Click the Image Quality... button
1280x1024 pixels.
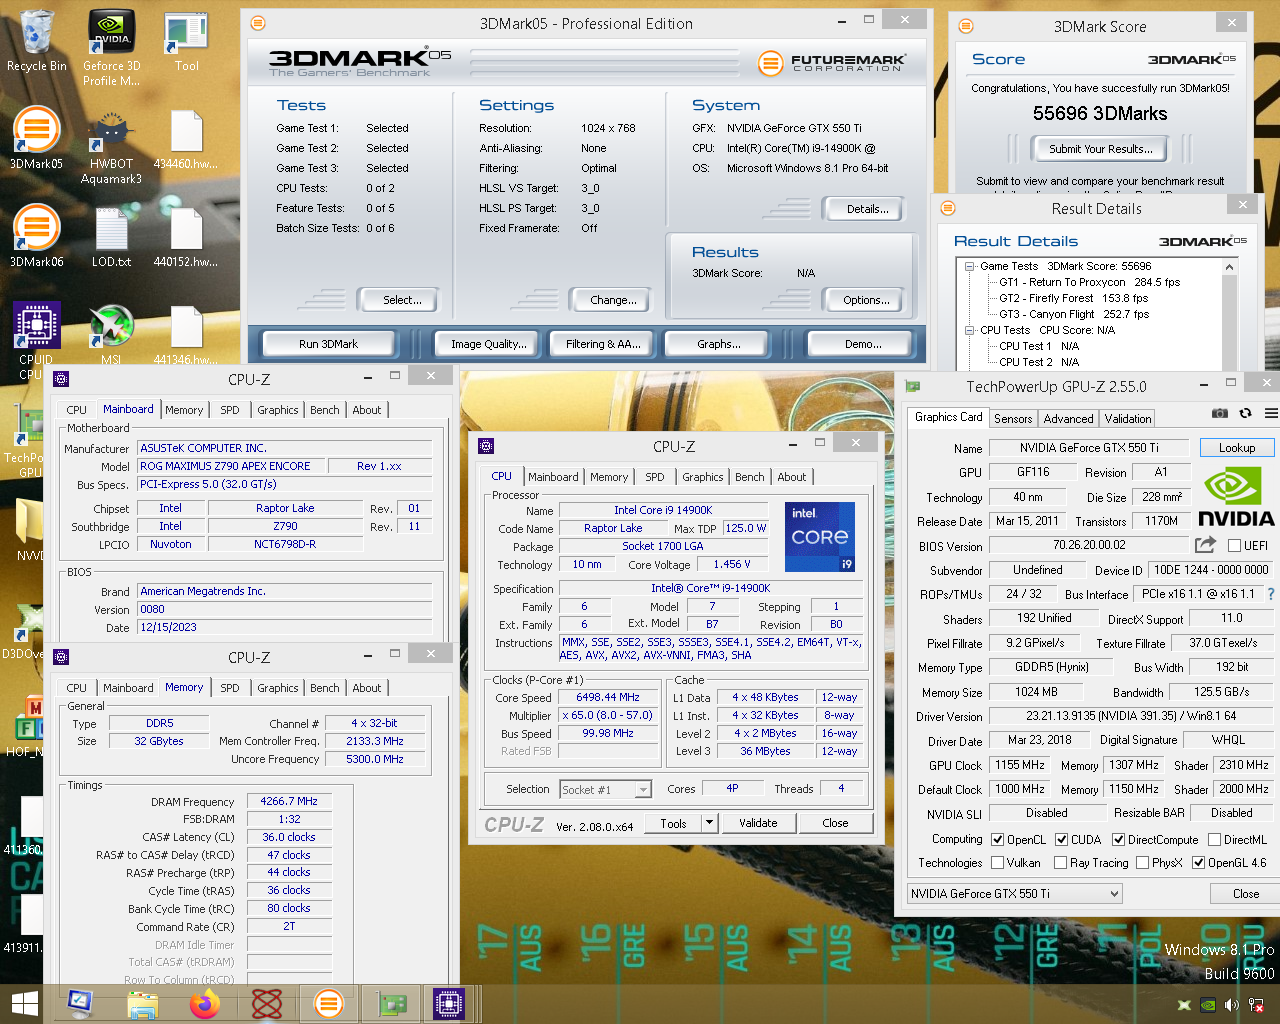[488, 344]
